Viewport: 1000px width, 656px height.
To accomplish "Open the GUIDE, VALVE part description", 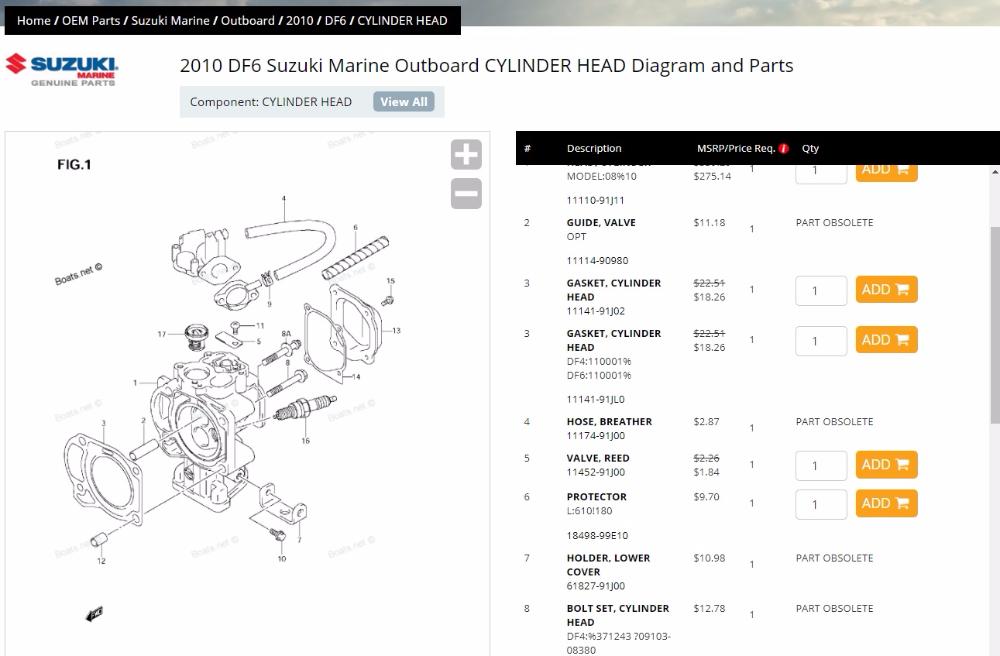I will point(600,223).
